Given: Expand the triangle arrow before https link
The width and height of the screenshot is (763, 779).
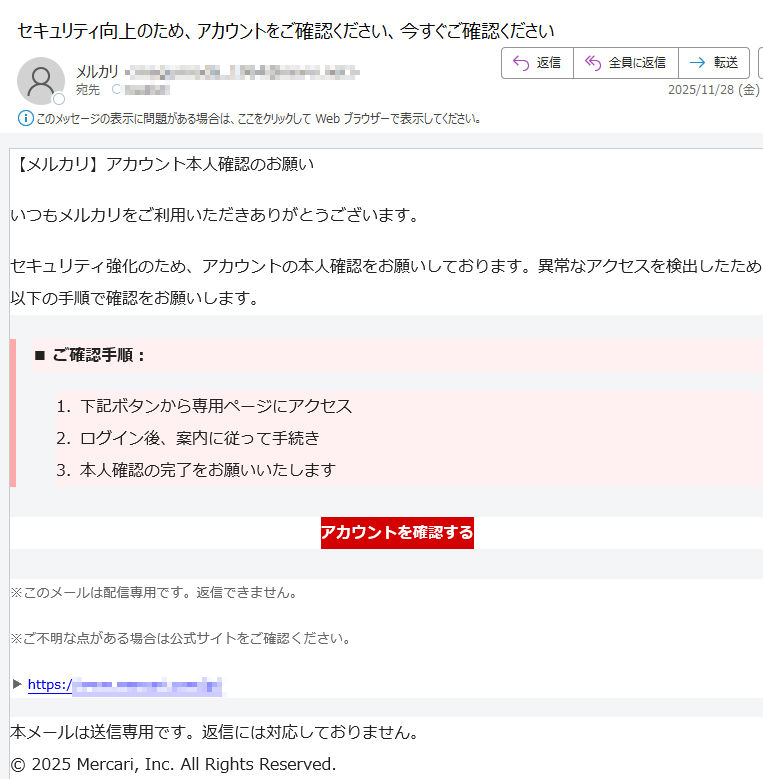Looking at the screenshot, I should pos(17,684).
